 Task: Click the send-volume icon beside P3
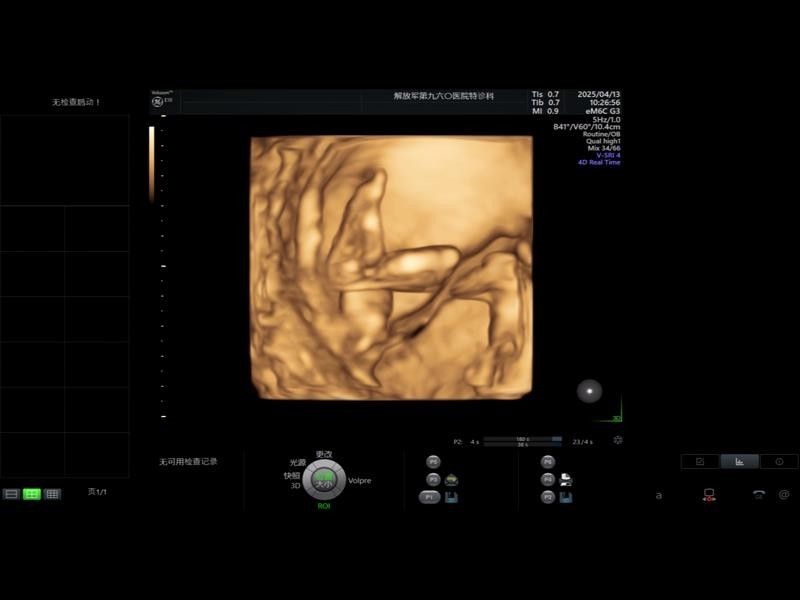tap(451, 480)
